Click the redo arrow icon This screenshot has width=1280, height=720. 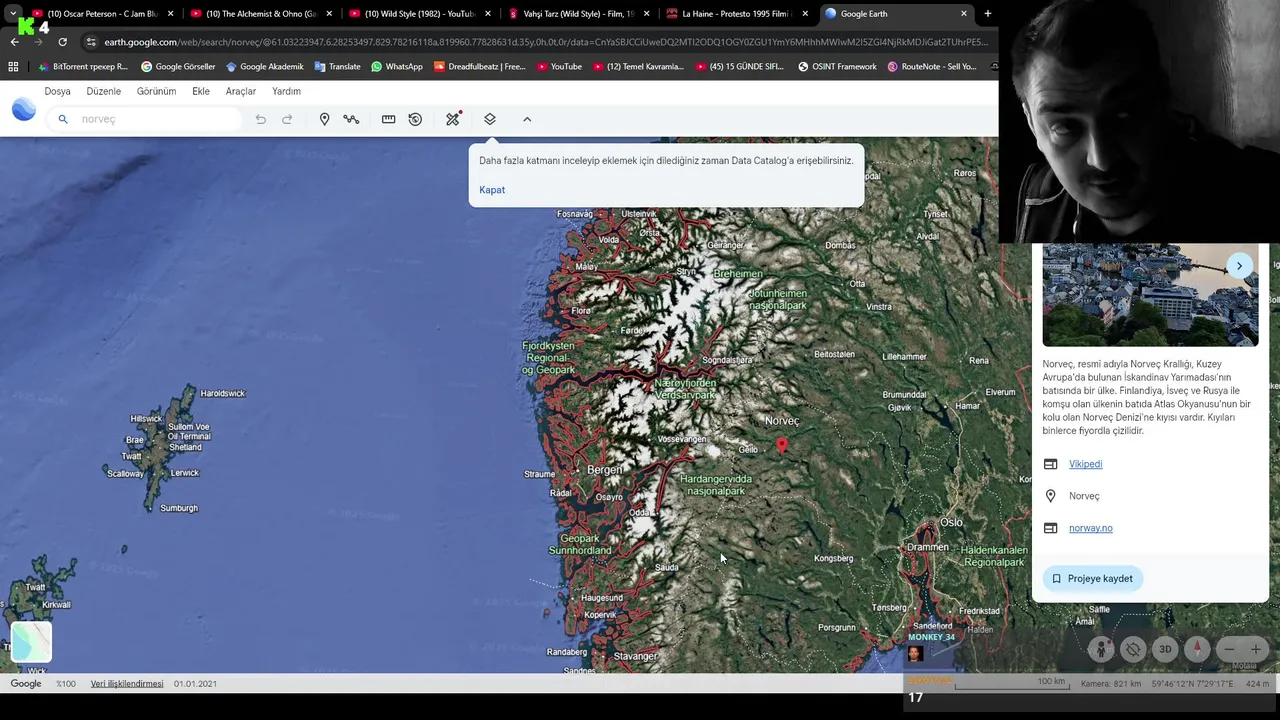tap(287, 119)
